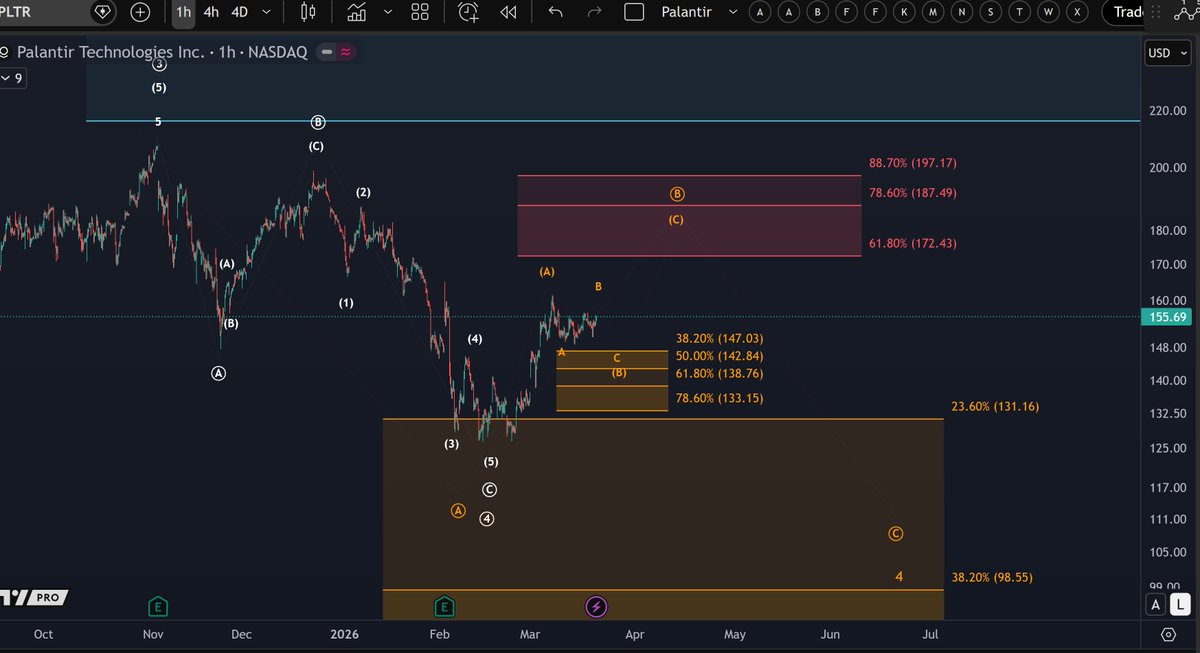The height and width of the screenshot is (653, 1200).
Task: Undo the last chart action
Action: 556,12
